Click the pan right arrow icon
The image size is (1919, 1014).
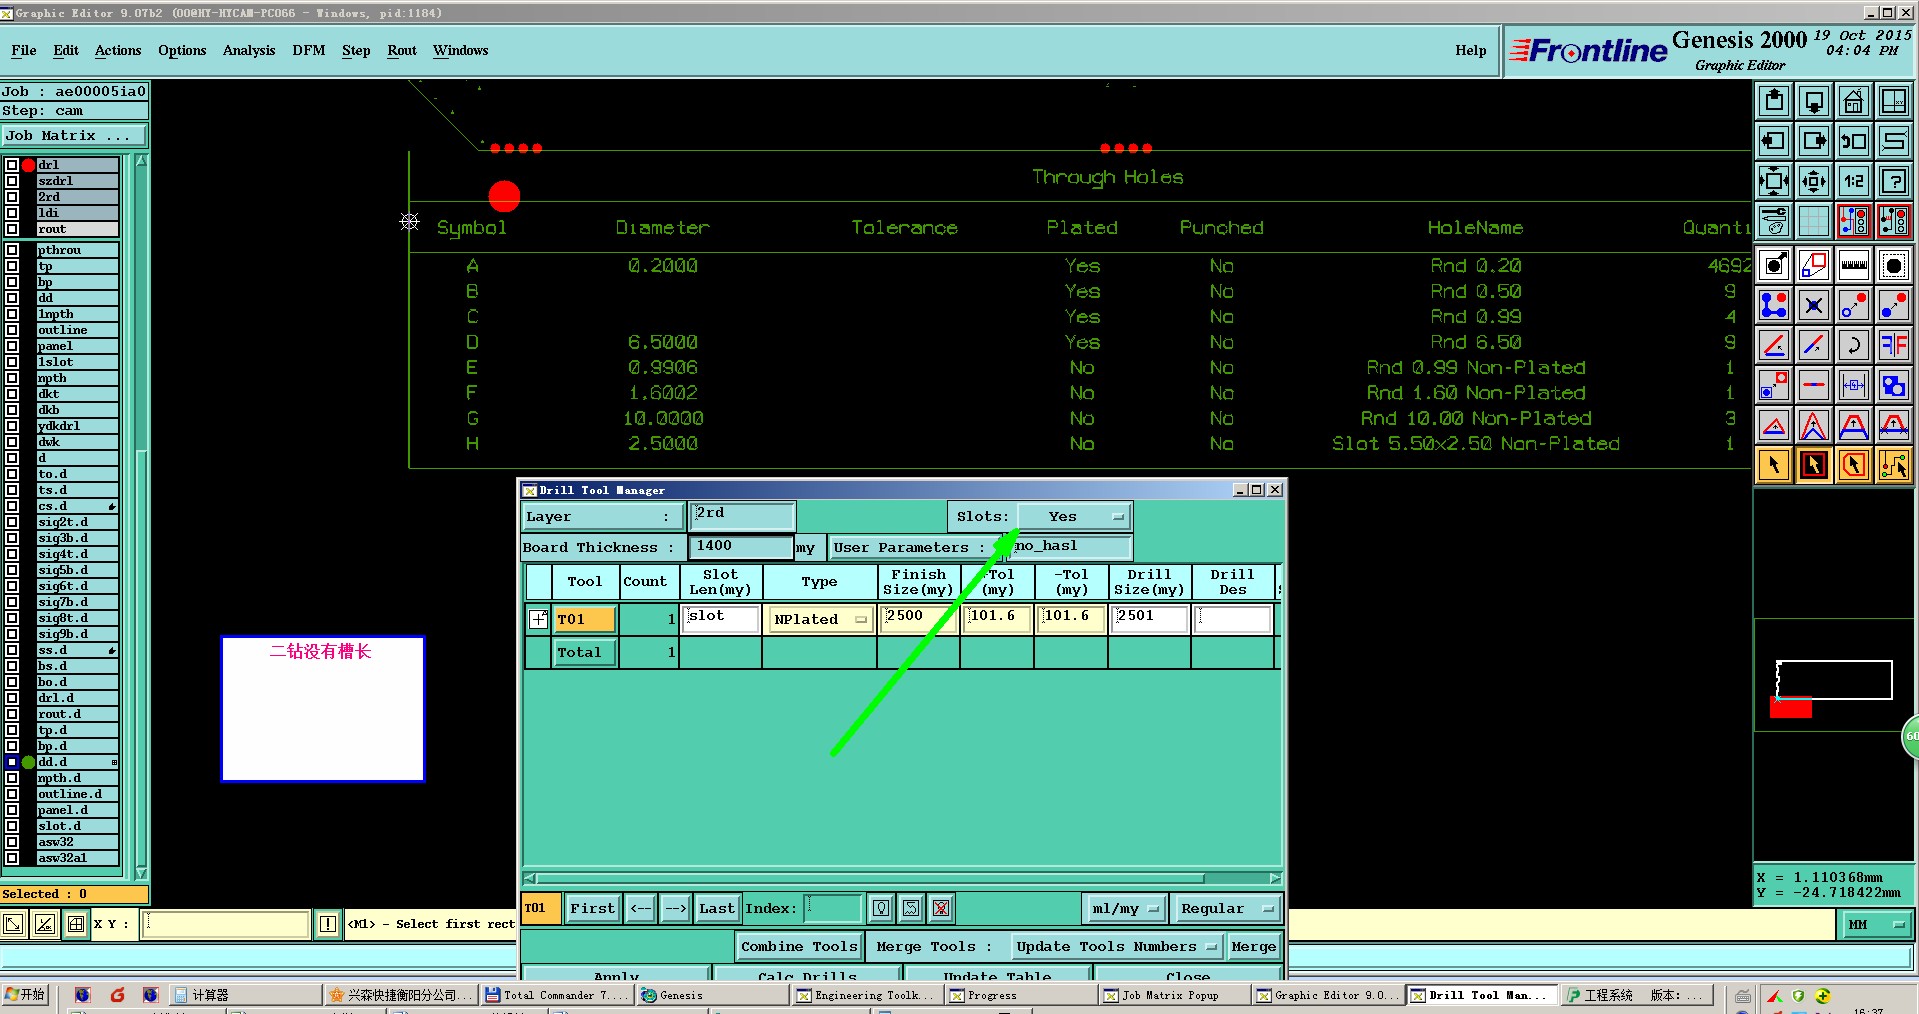(1814, 141)
